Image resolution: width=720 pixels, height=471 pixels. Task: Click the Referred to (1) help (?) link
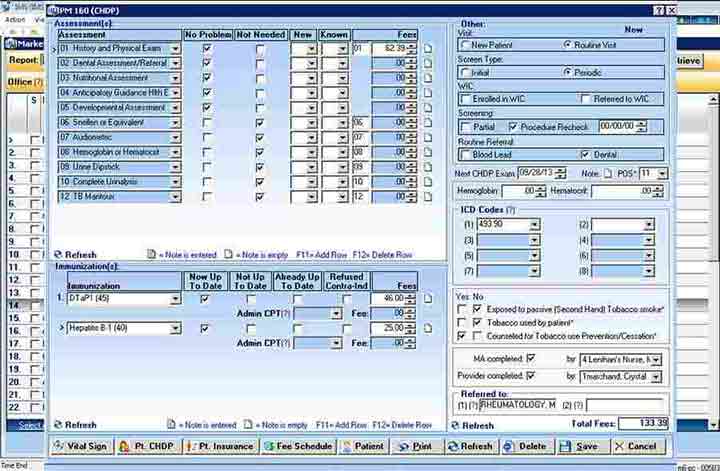click(x=473, y=405)
